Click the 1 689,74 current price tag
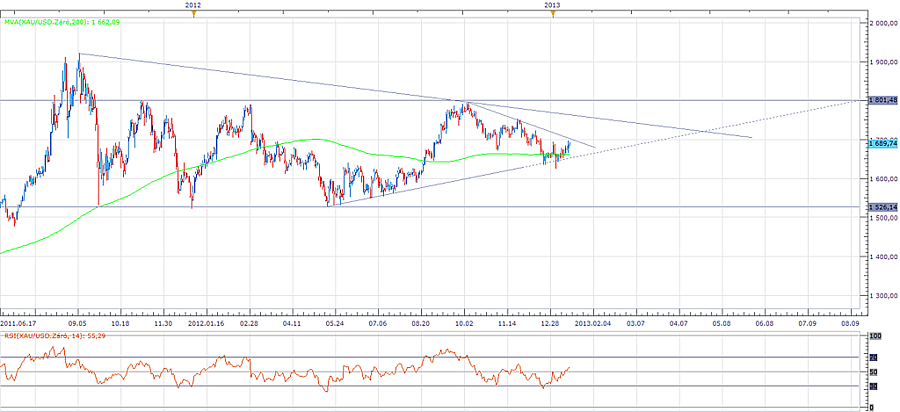900x412 pixels. tap(881, 143)
